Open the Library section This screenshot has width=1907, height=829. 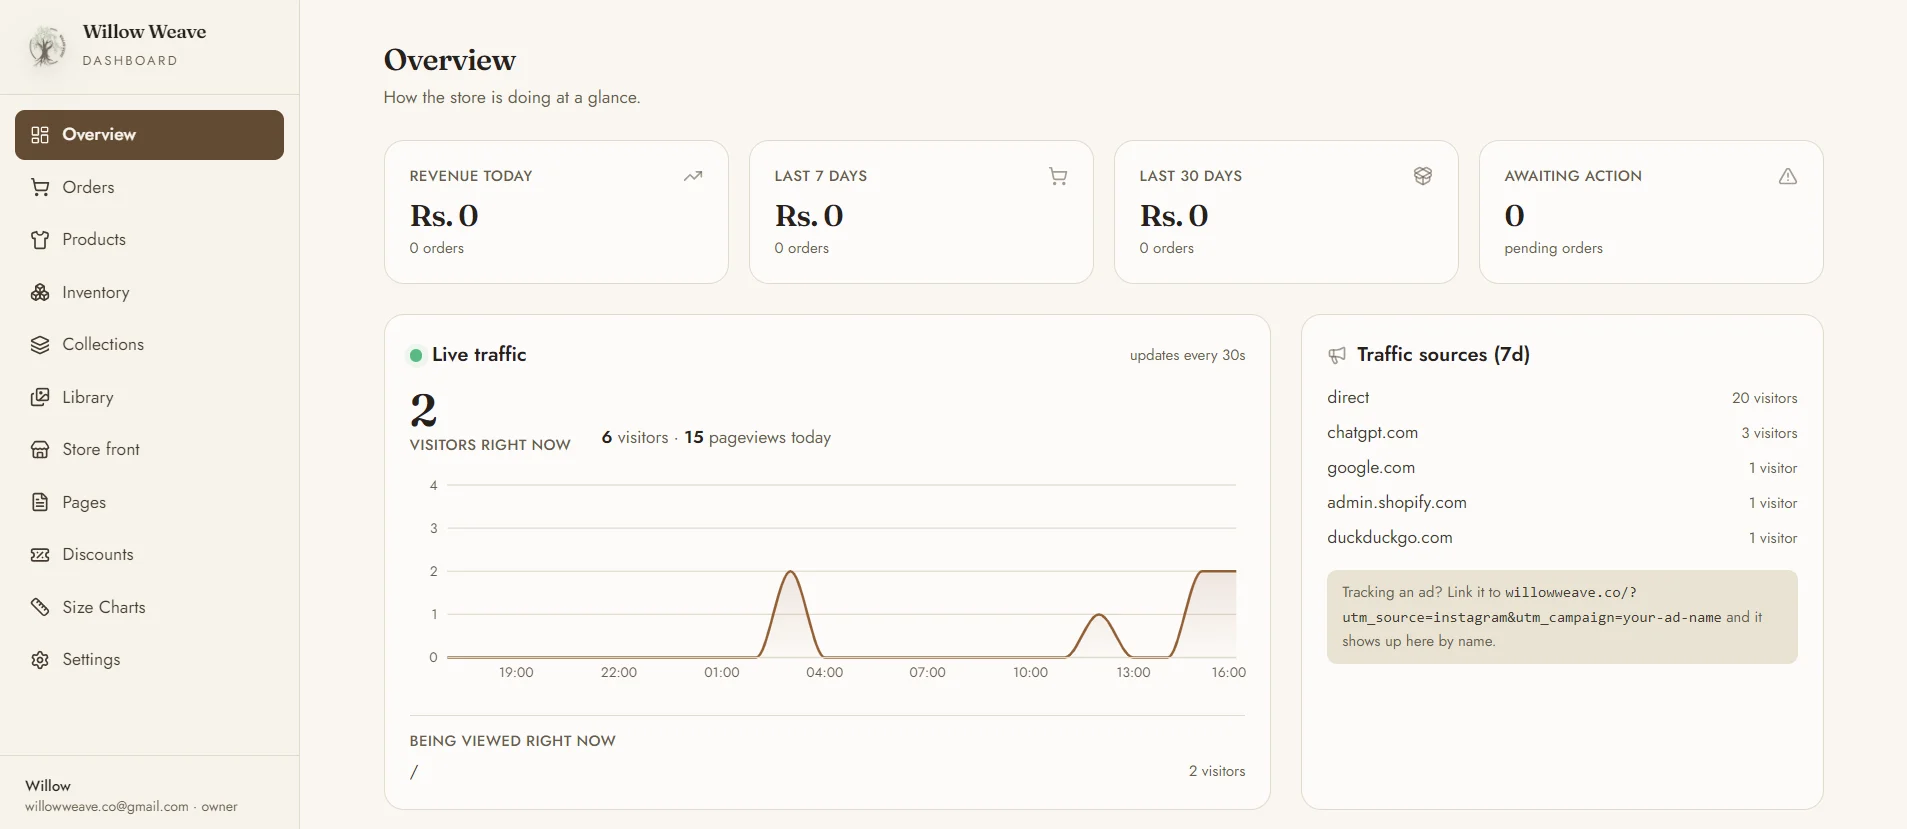click(x=149, y=397)
